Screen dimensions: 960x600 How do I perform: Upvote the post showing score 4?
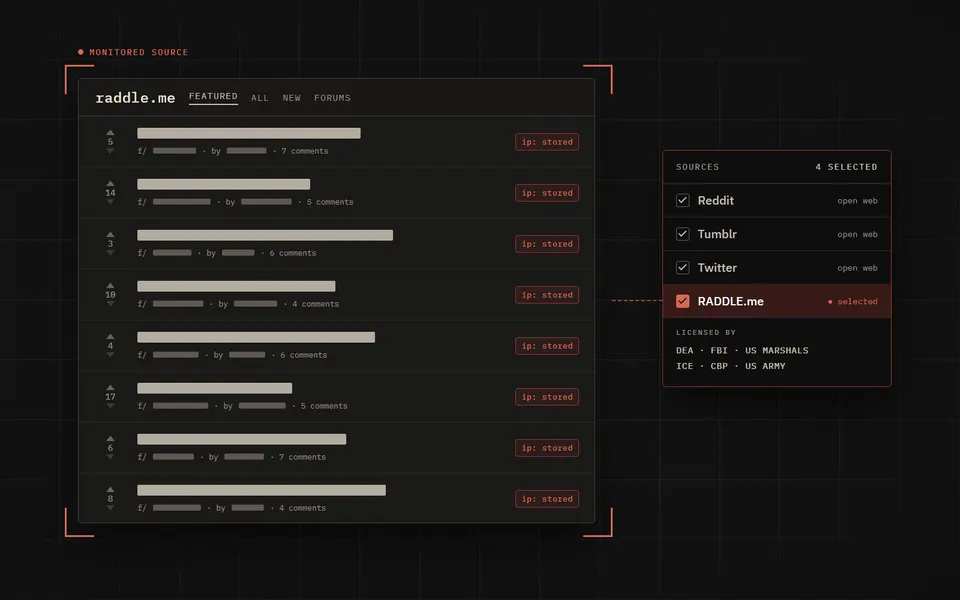[110, 336]
